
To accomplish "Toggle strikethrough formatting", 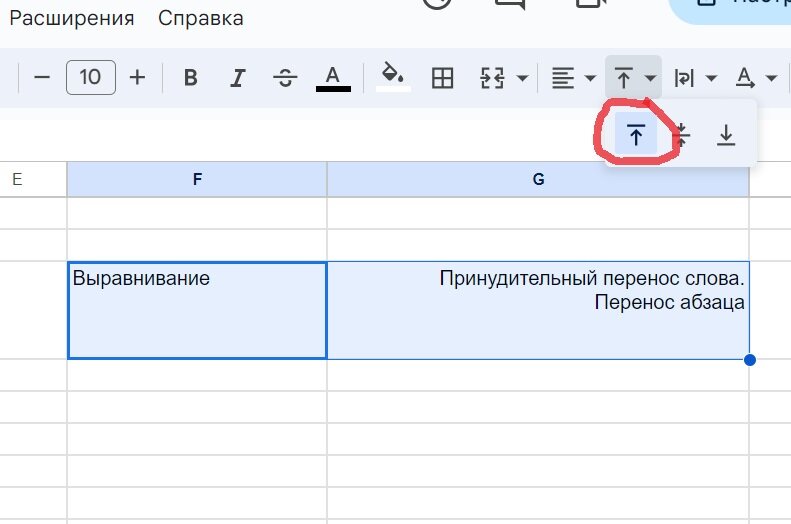I will 285,78.
